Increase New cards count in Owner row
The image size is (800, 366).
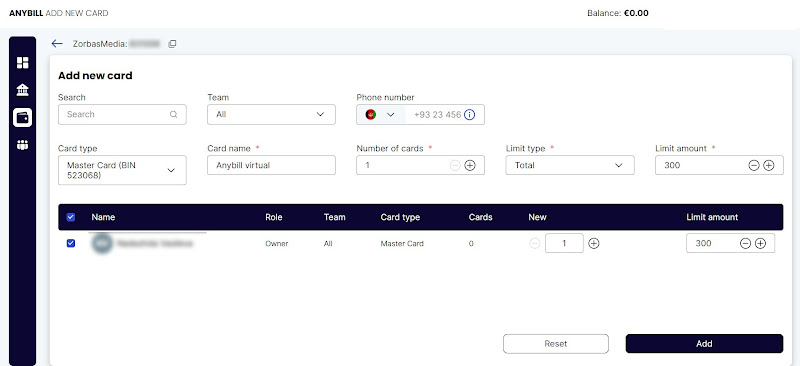coord(593,243)
